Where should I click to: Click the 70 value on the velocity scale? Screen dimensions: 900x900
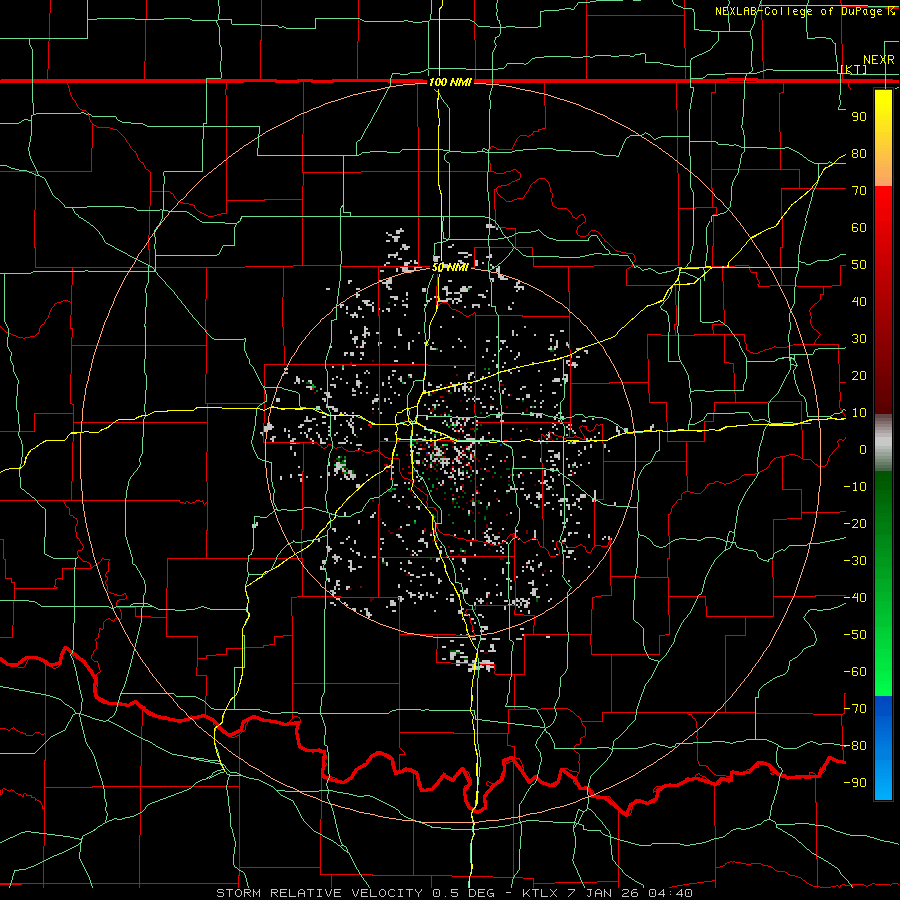coord(859,191)
